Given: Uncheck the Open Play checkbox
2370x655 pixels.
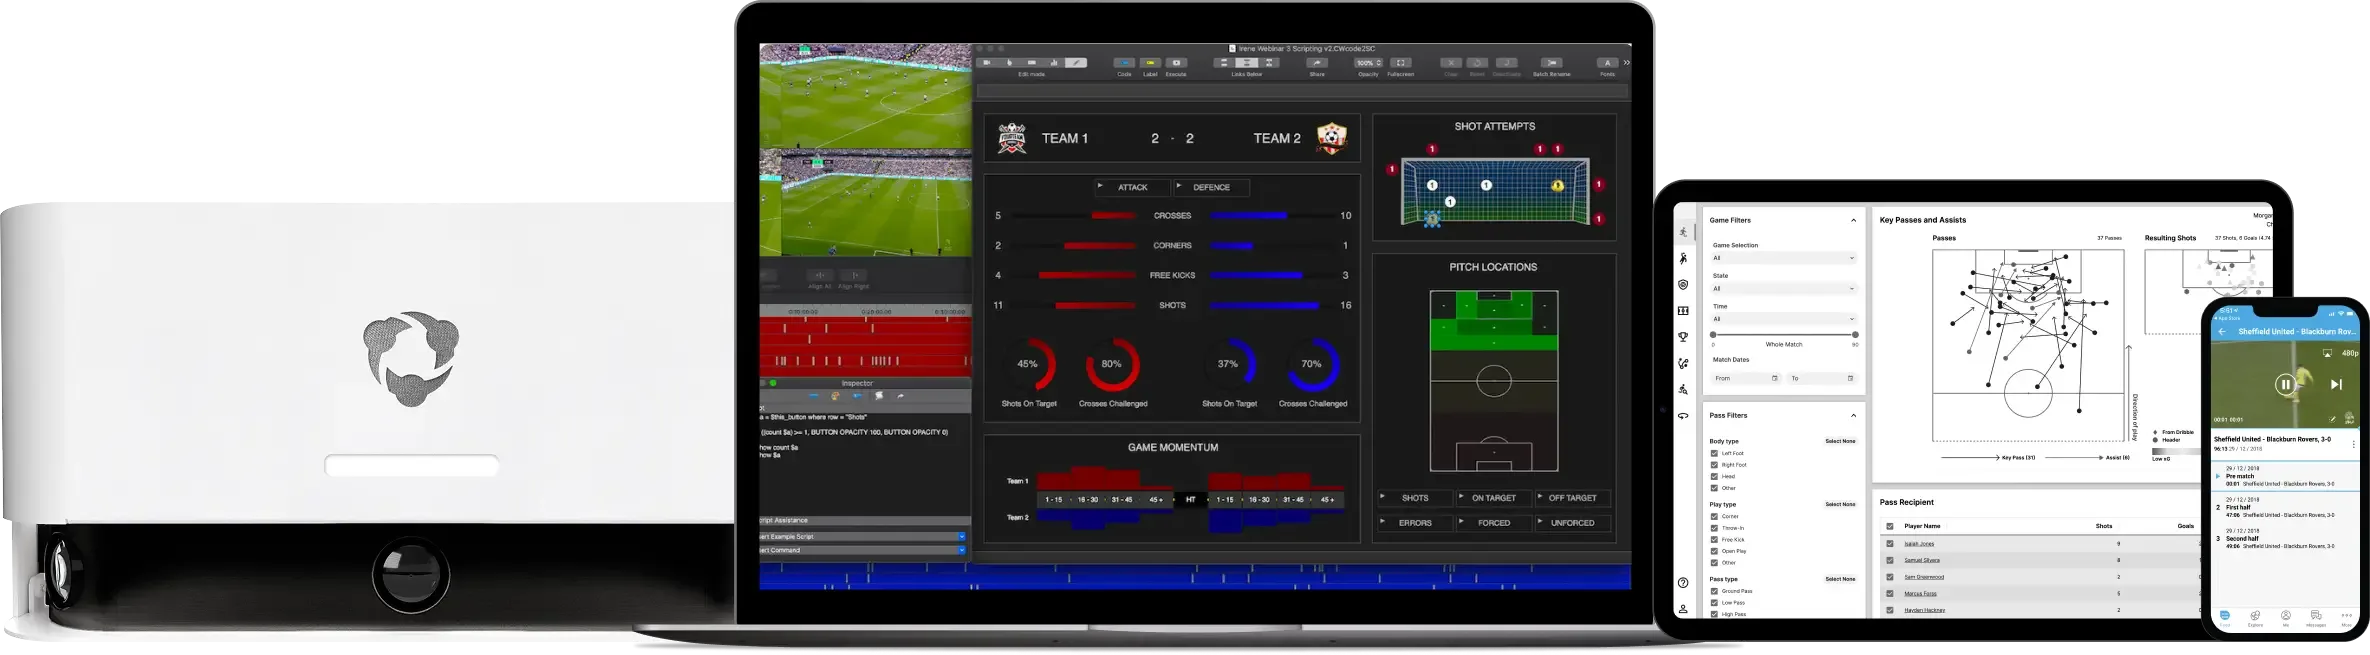Looking at the screenshot, I should coord(1714,551).
